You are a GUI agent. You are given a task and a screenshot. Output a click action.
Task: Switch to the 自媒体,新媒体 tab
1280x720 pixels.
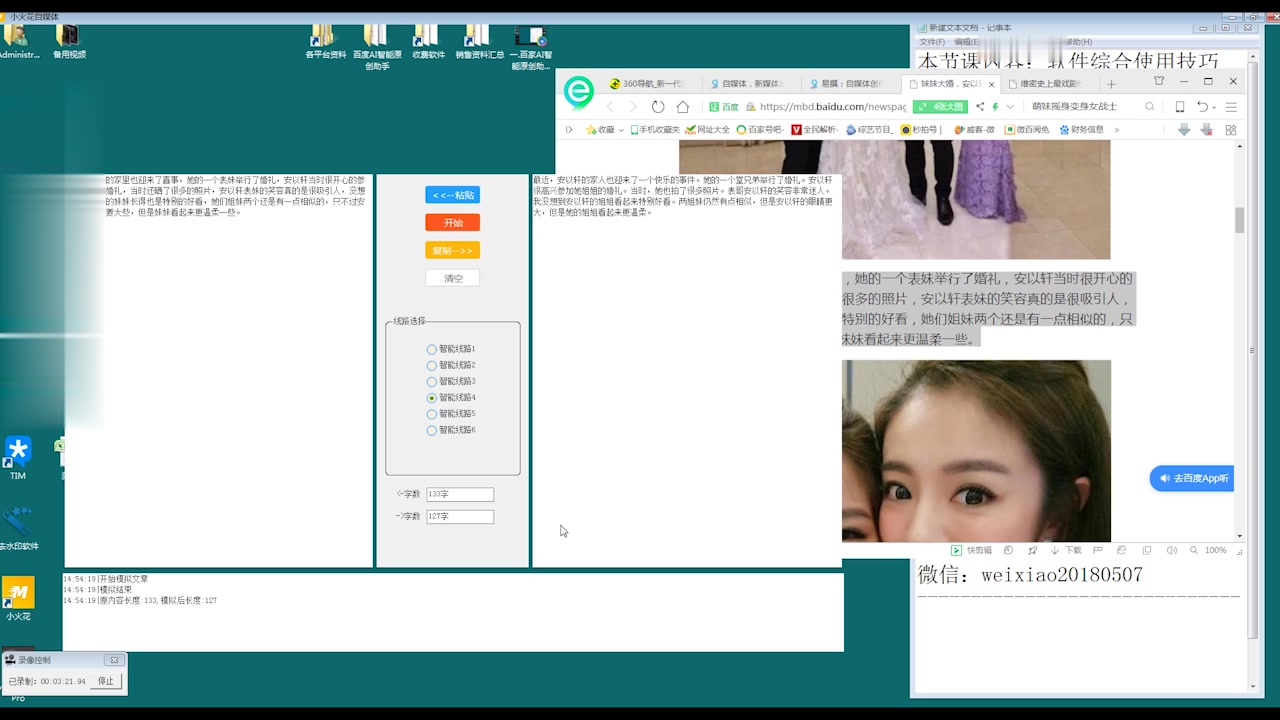point(751,84)
